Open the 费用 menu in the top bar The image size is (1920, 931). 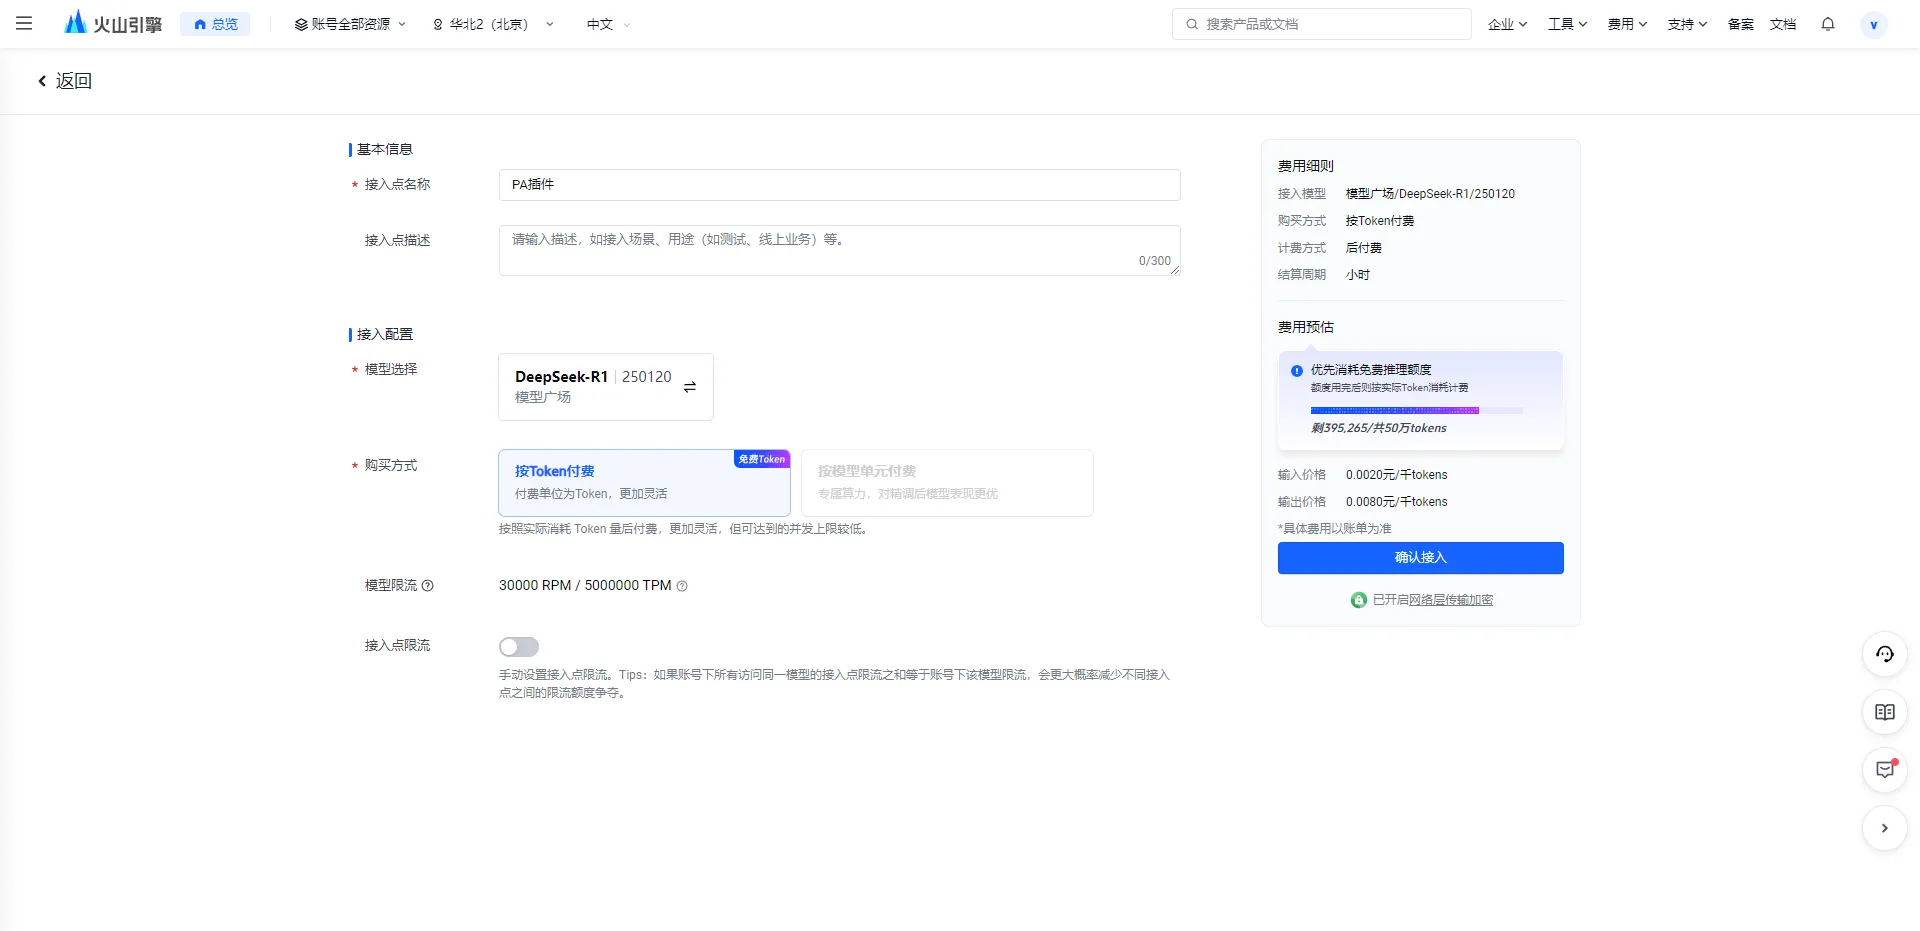point(1627,24)
